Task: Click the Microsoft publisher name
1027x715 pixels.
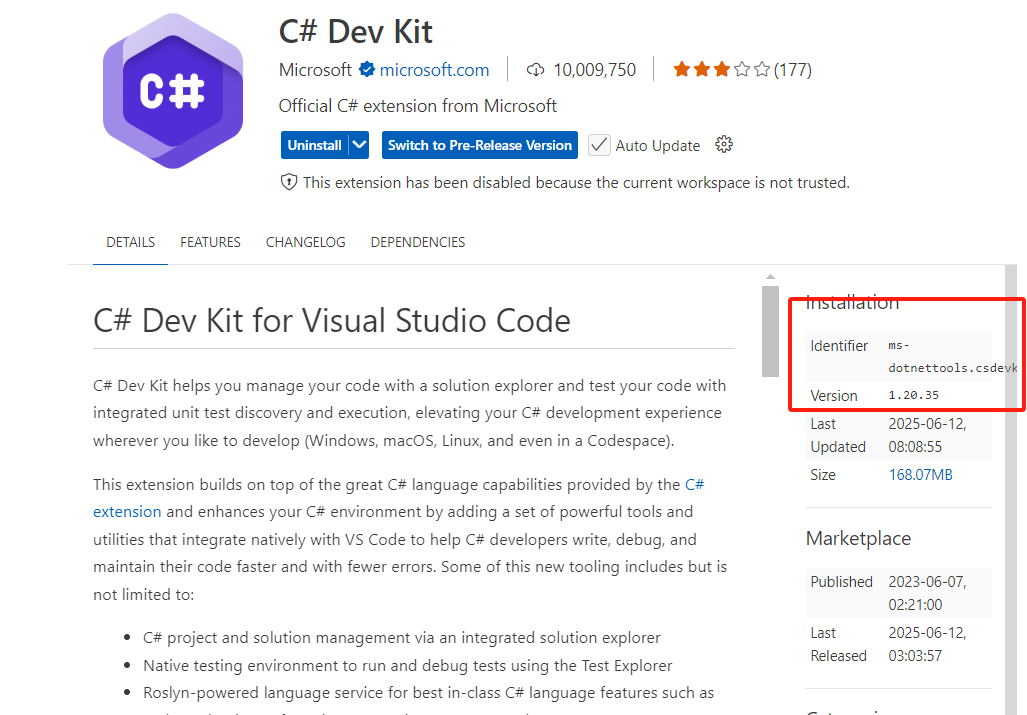Action: pyautogui.click(x=315, y=69)
